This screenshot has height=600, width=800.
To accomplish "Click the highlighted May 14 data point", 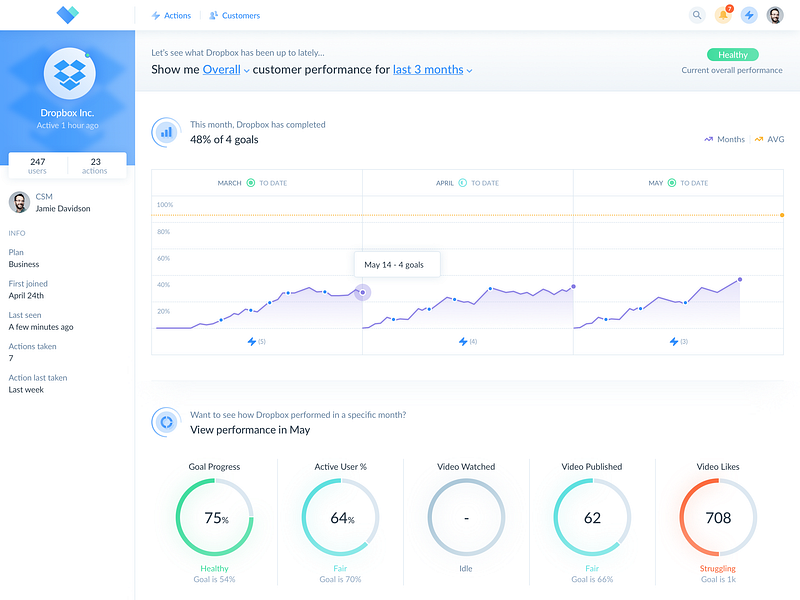I will 363,292.
